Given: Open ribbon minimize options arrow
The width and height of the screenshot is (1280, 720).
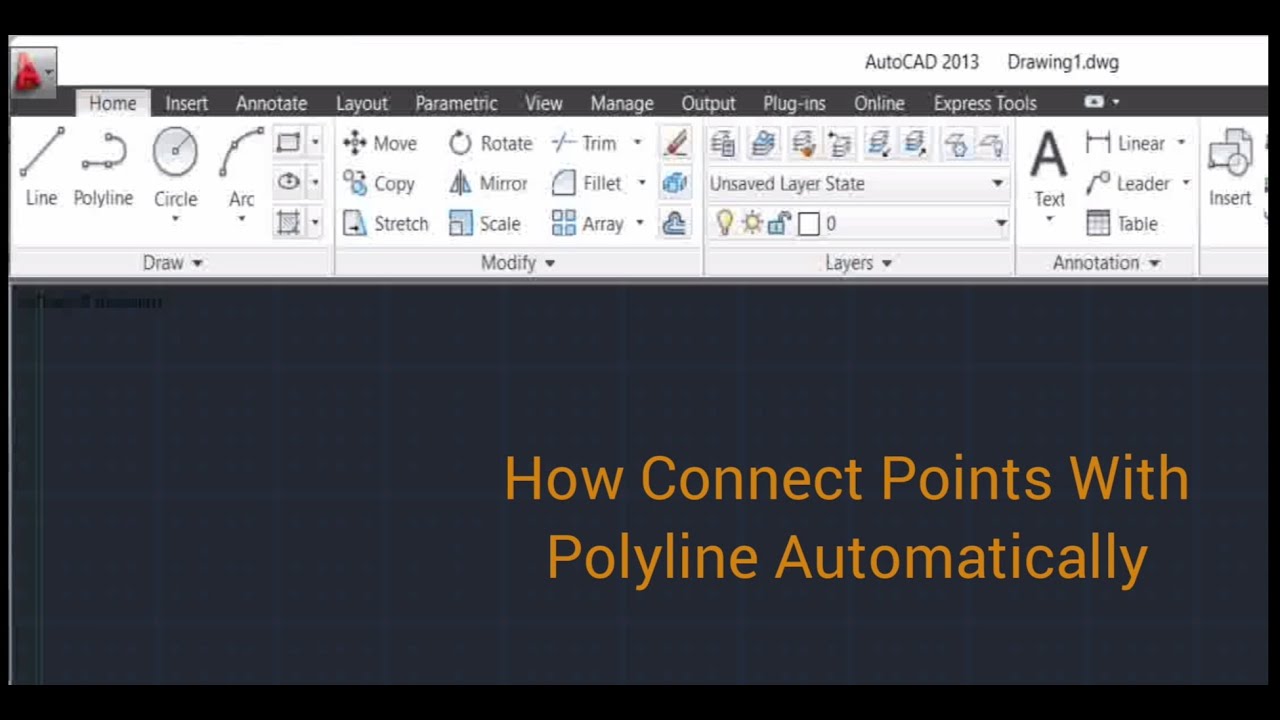Looking at the screenshot, I should tap(1116, 102).
